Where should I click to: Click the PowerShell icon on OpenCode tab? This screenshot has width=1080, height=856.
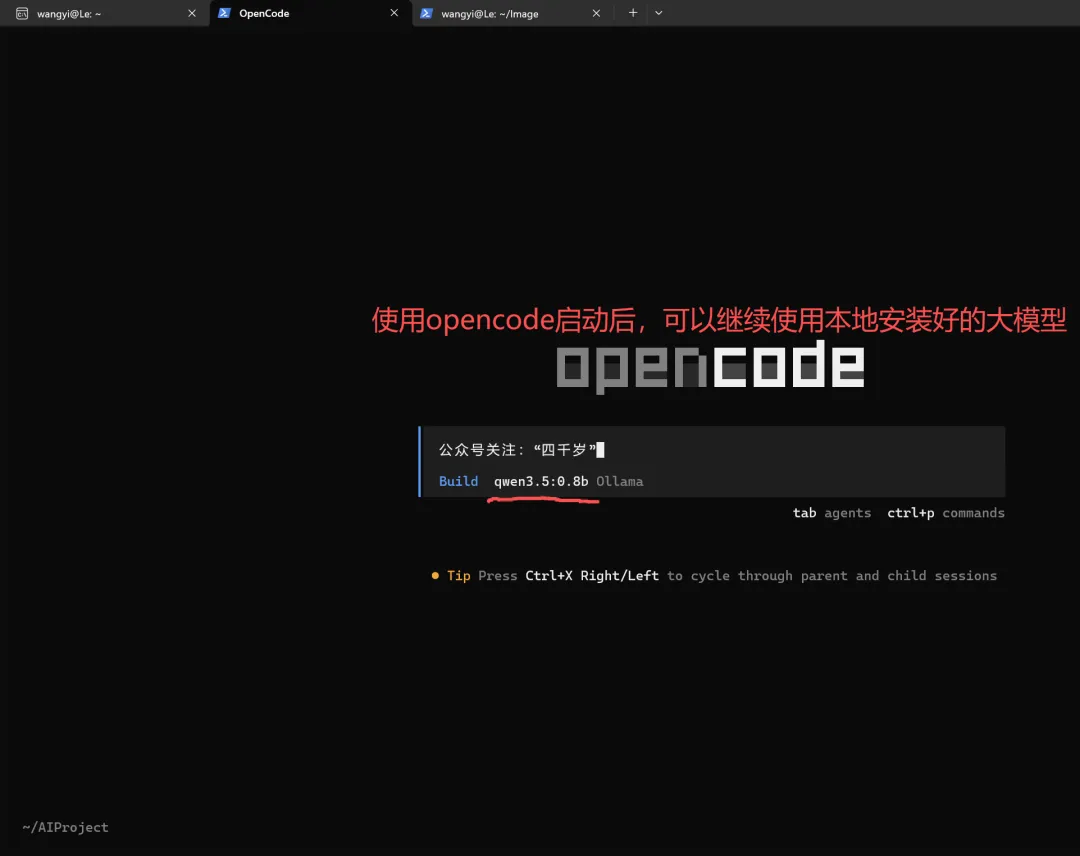coord(224,13)
